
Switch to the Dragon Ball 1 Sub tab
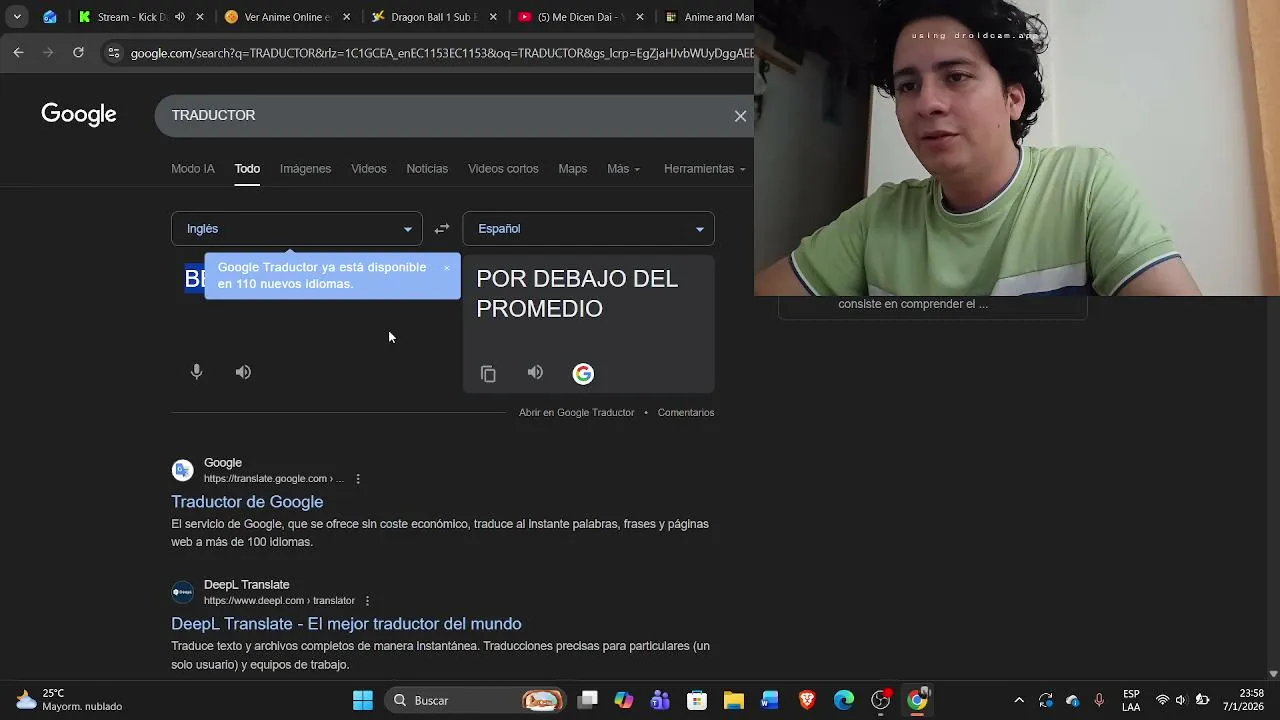(x=425, y=17)
